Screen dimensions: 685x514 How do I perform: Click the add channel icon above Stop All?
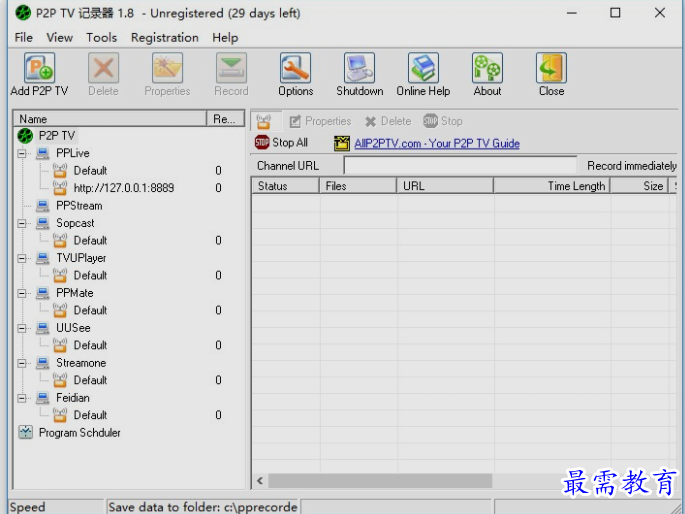coord(263,121)
